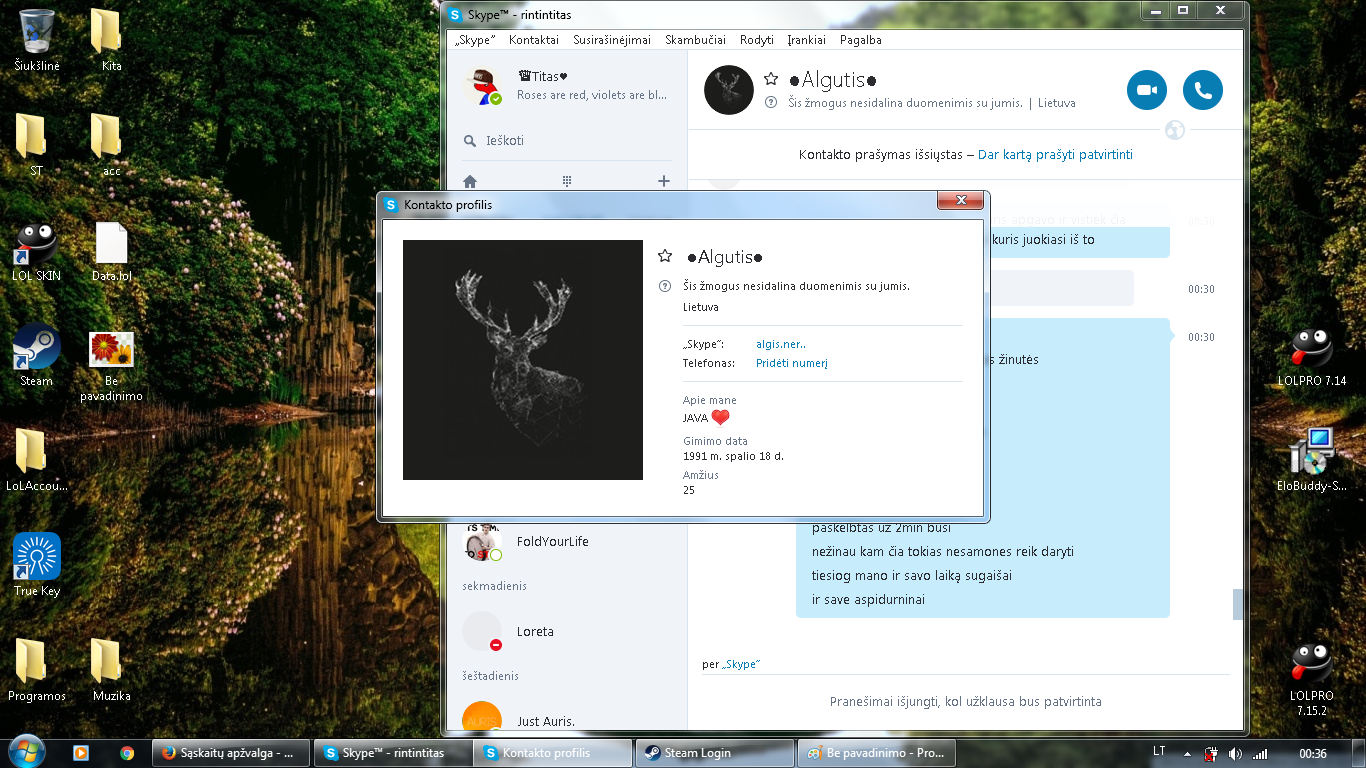Viewport: 1366px width, 768px height.
Task: Switch to Be pavadinimo taskbar button
Action: point(876,753)
